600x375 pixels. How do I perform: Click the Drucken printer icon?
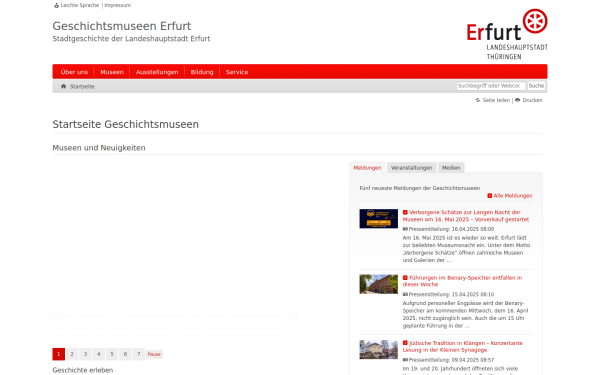tap(517, 100)
